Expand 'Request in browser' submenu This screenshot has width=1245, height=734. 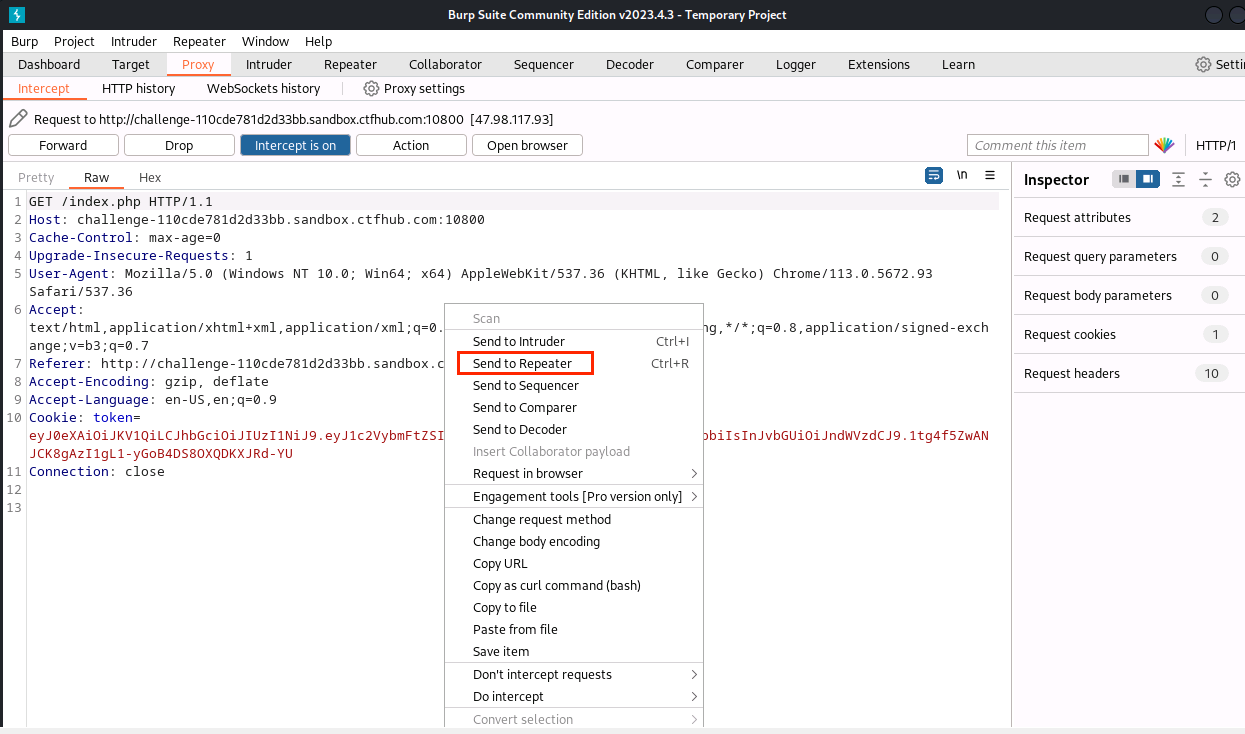pyautogui.click(x=574, y=473)
